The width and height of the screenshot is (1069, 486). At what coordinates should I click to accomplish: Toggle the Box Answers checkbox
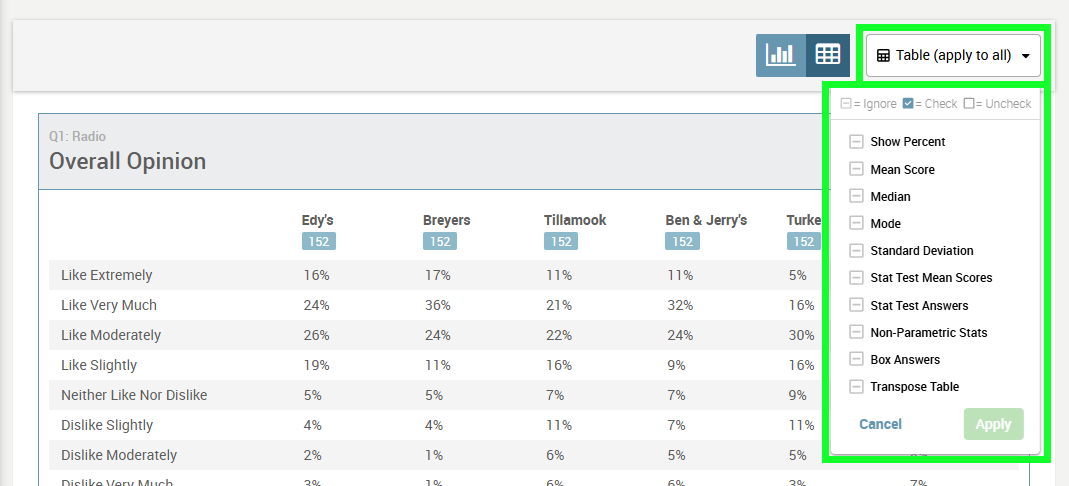coord(856,359)
